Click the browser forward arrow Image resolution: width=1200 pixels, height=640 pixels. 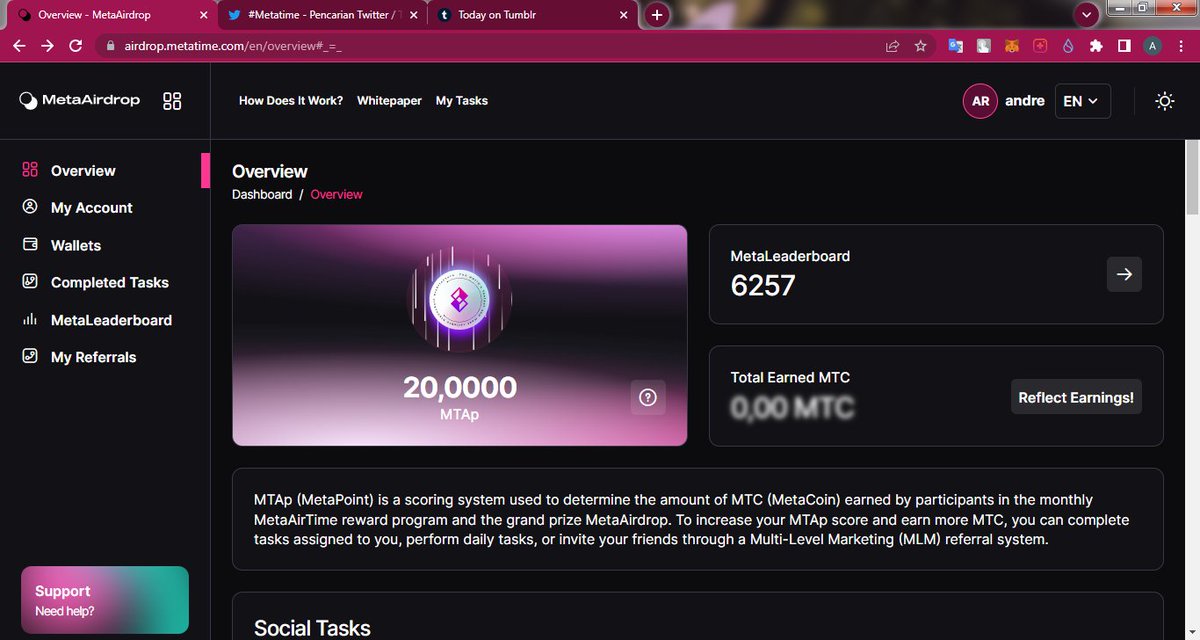point(48,46)
